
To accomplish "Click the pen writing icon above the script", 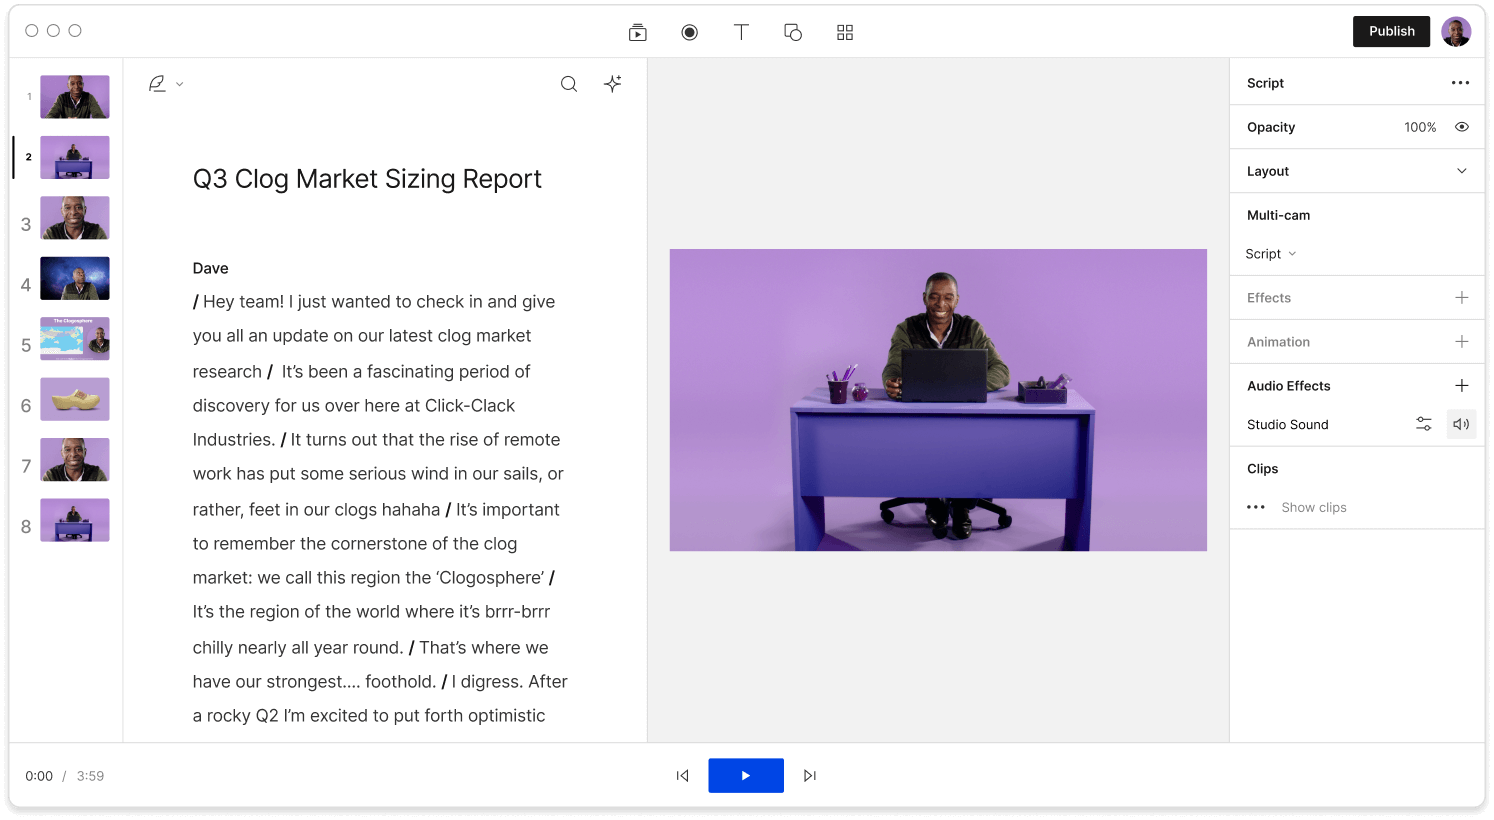I will [x=156, y=83].
